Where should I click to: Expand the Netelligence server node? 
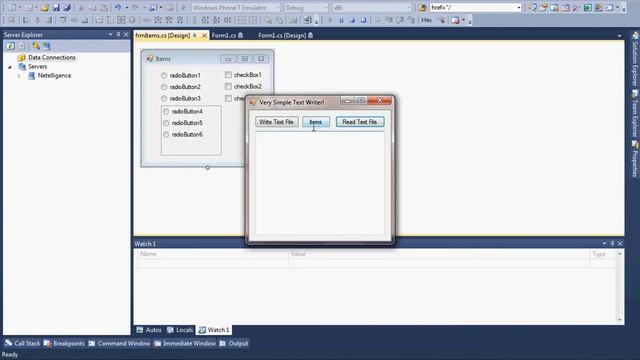[x=19, y=76]
